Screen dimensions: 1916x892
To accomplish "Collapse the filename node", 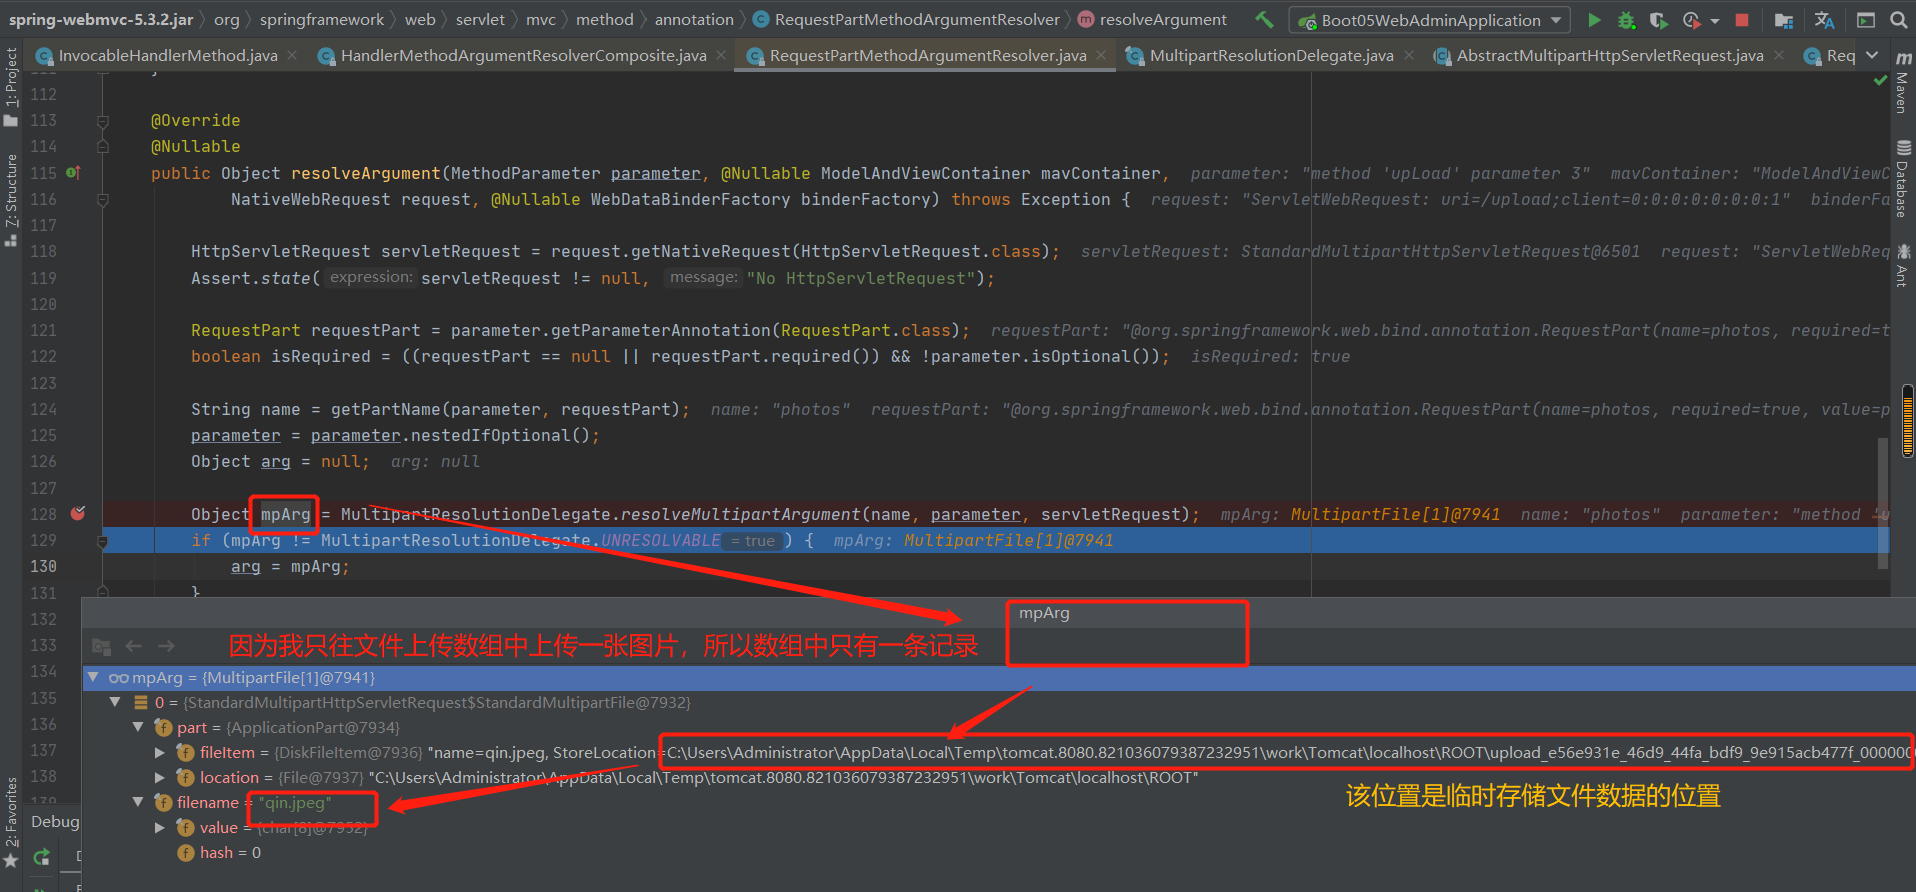I will [138, 802].
